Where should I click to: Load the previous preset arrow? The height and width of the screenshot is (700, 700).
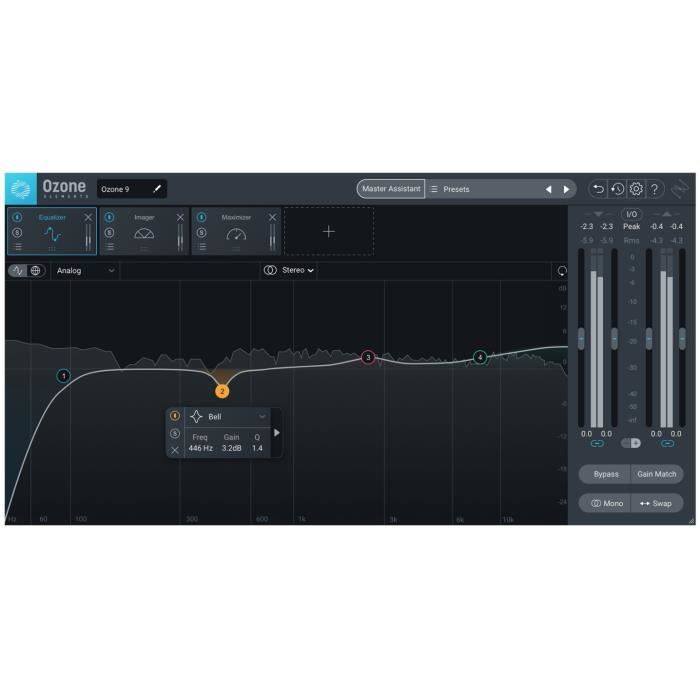pos(548,189)
